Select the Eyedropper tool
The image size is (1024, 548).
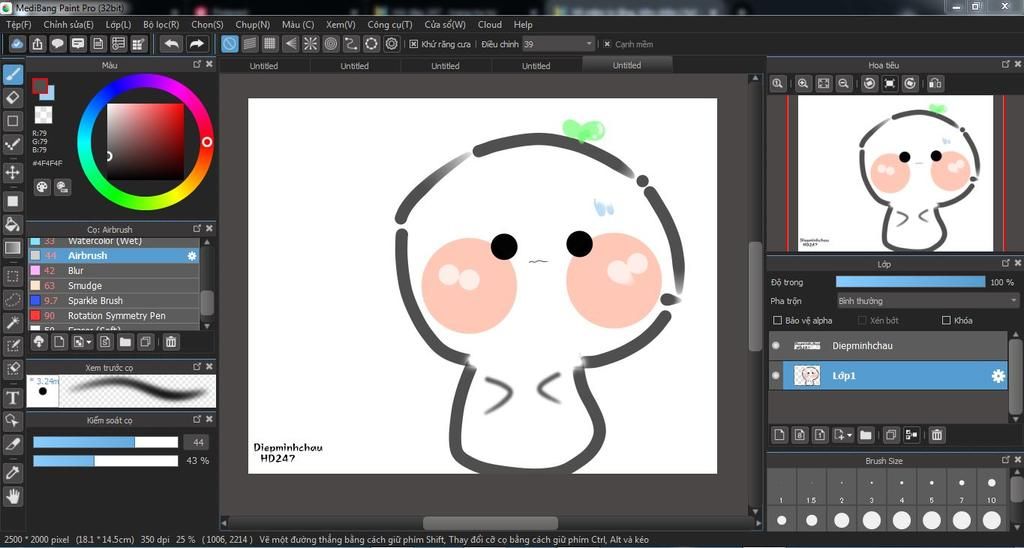pyautogui.click(x=12, y=472)
